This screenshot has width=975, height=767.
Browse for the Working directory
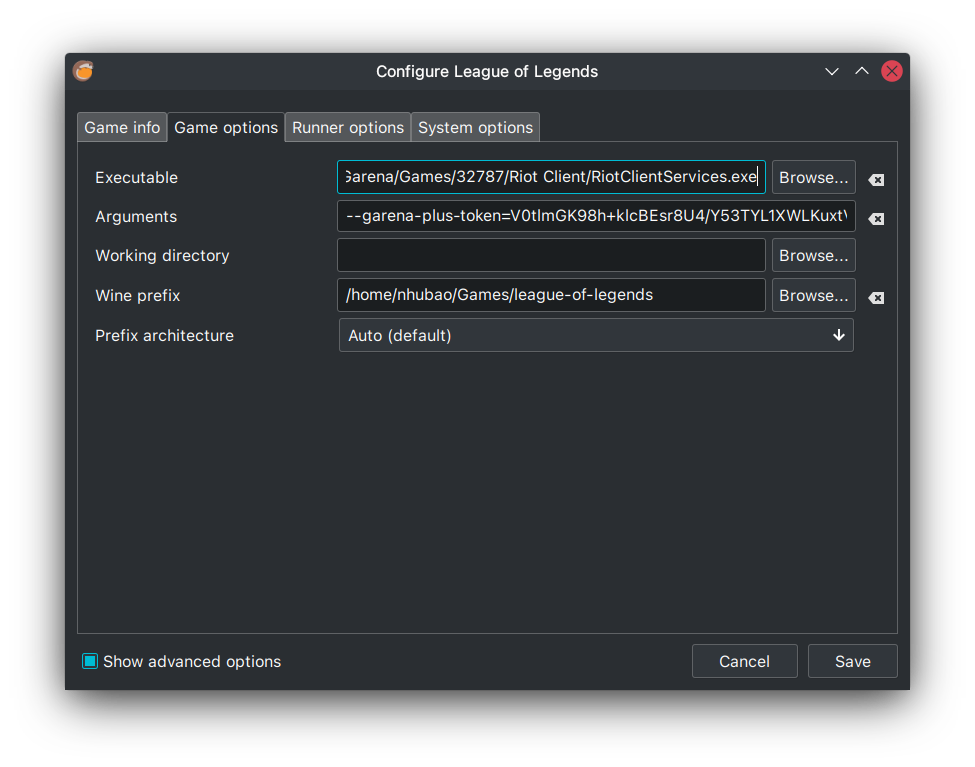pos(813,256)
